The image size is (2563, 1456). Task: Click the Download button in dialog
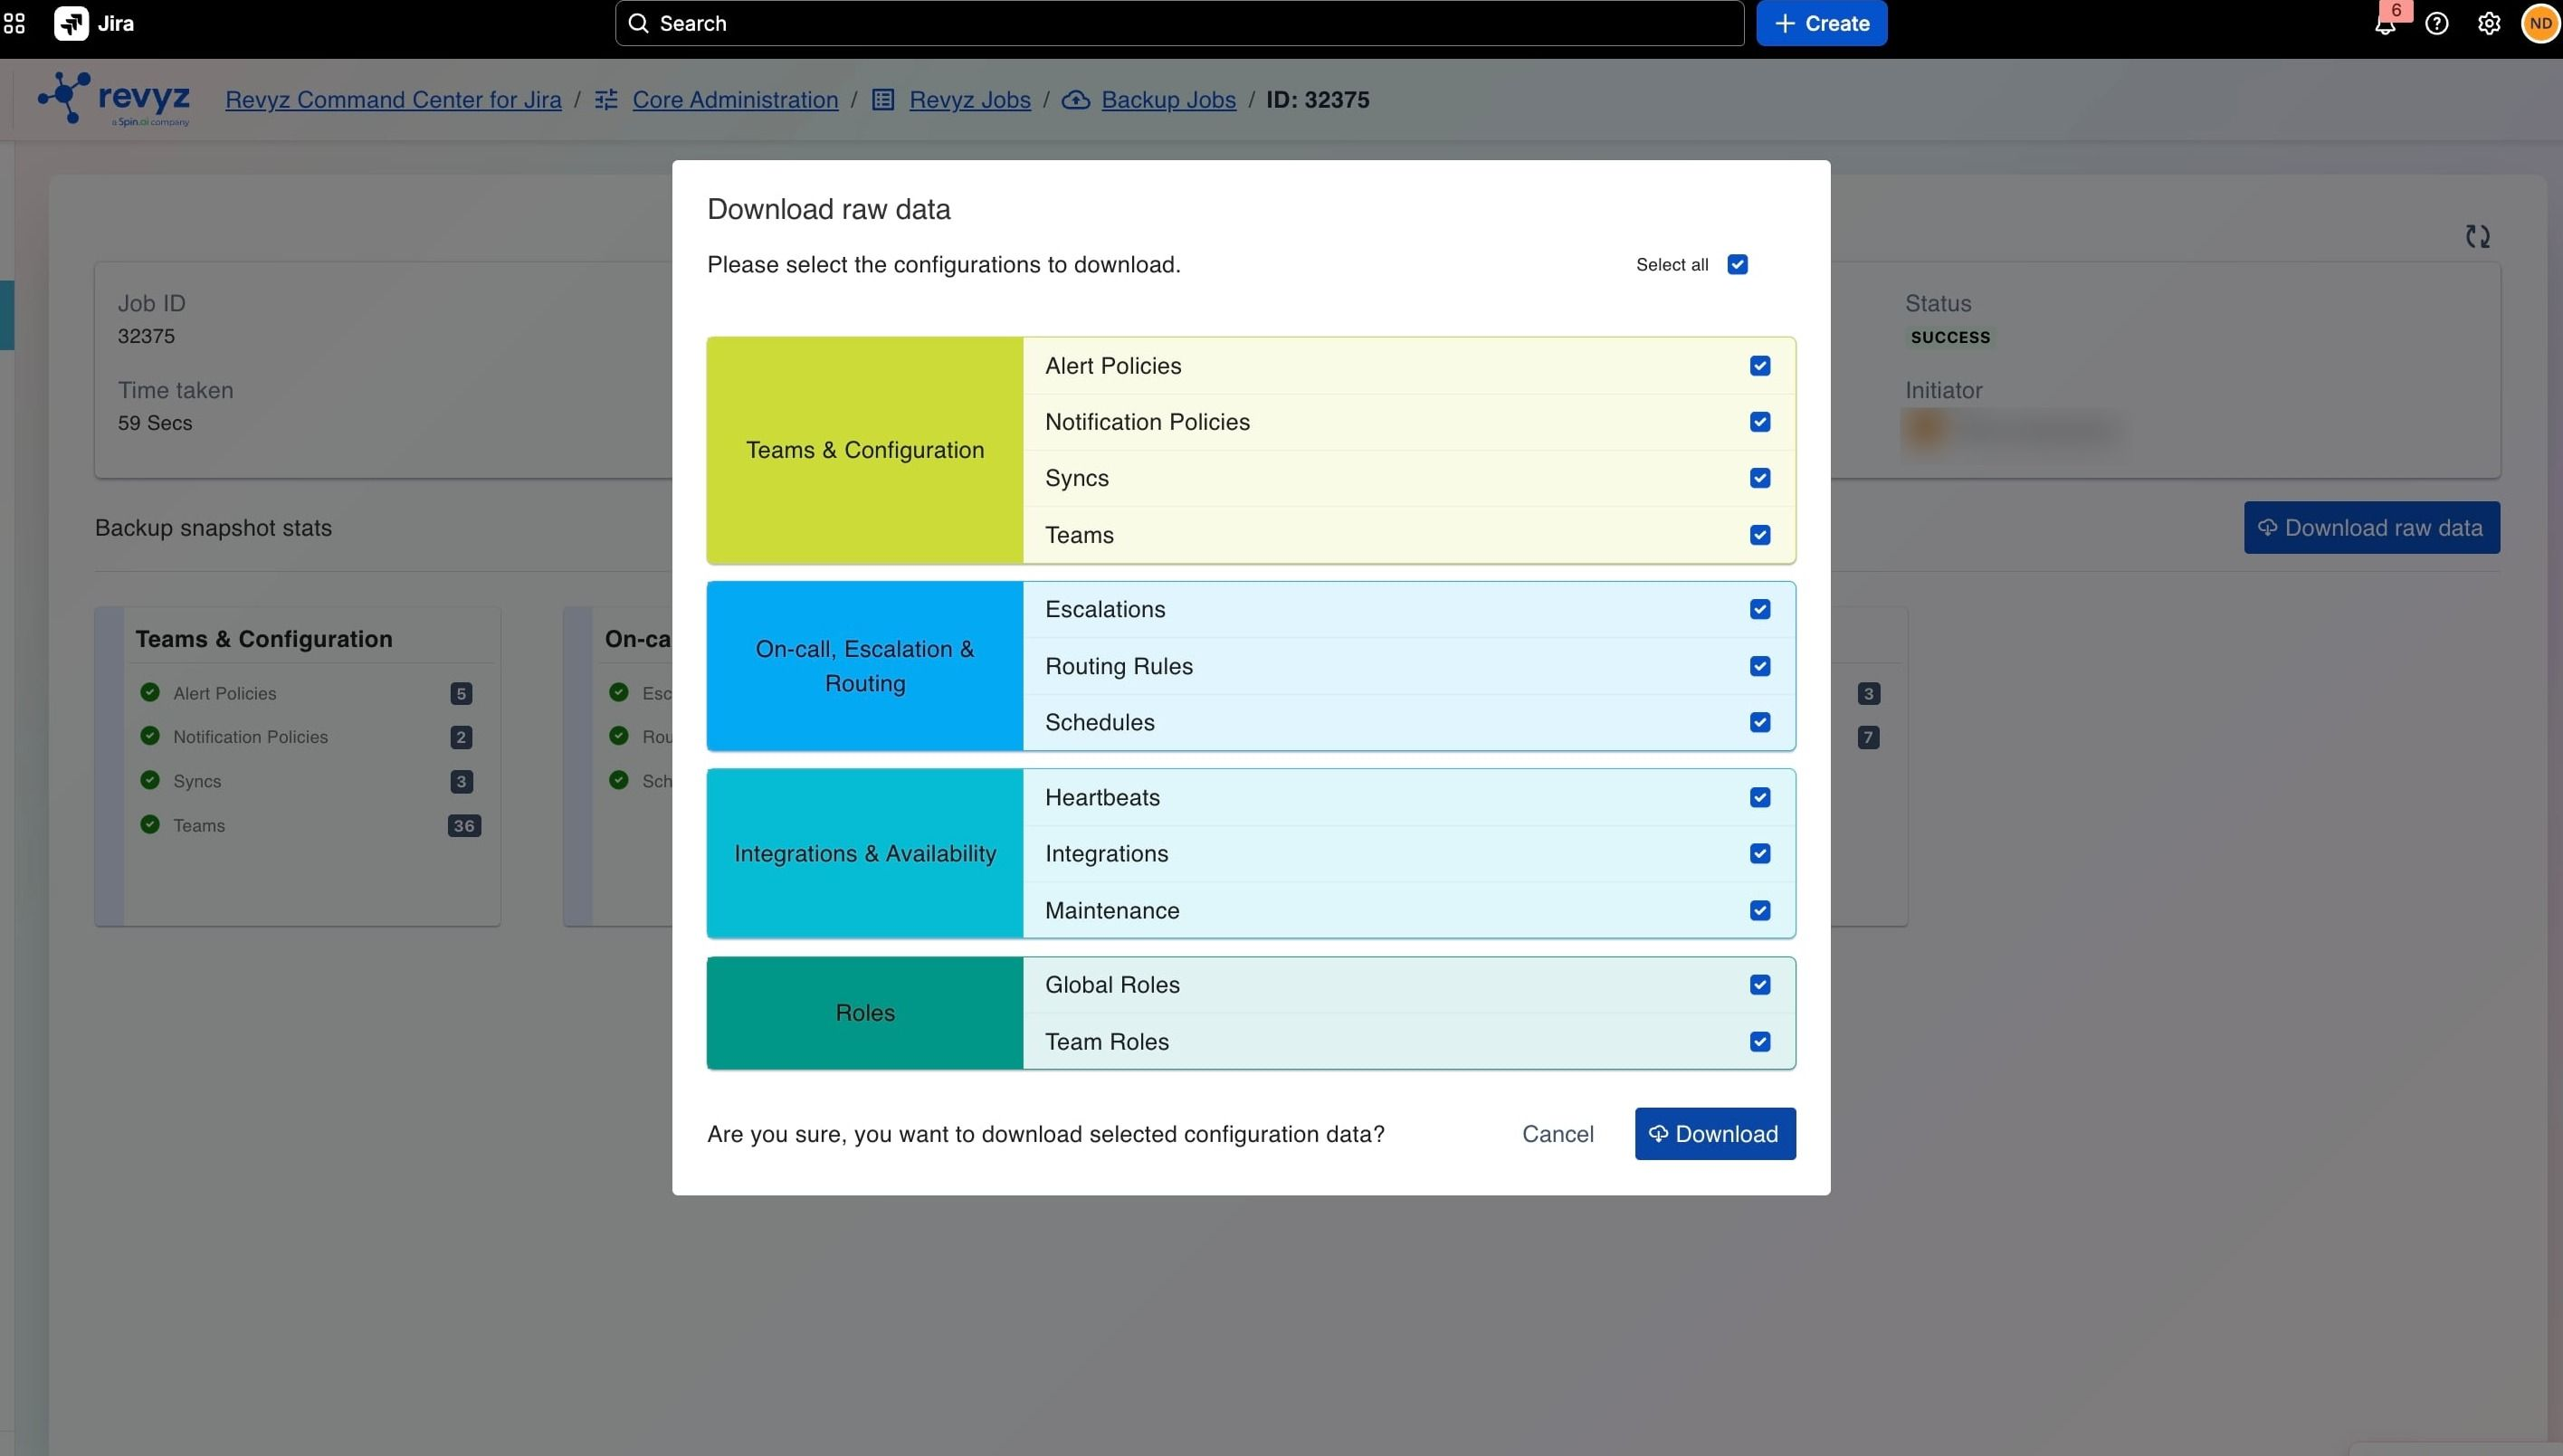coord(1715,1134)
